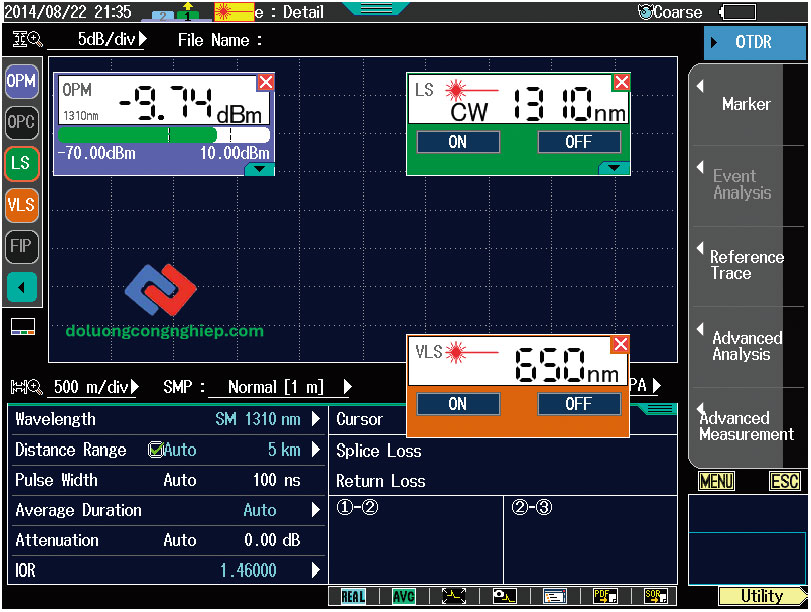This screenshot has width=811, height=612.
Task: Select Advanced Analysis in side menu
Action: click(745, 346)
